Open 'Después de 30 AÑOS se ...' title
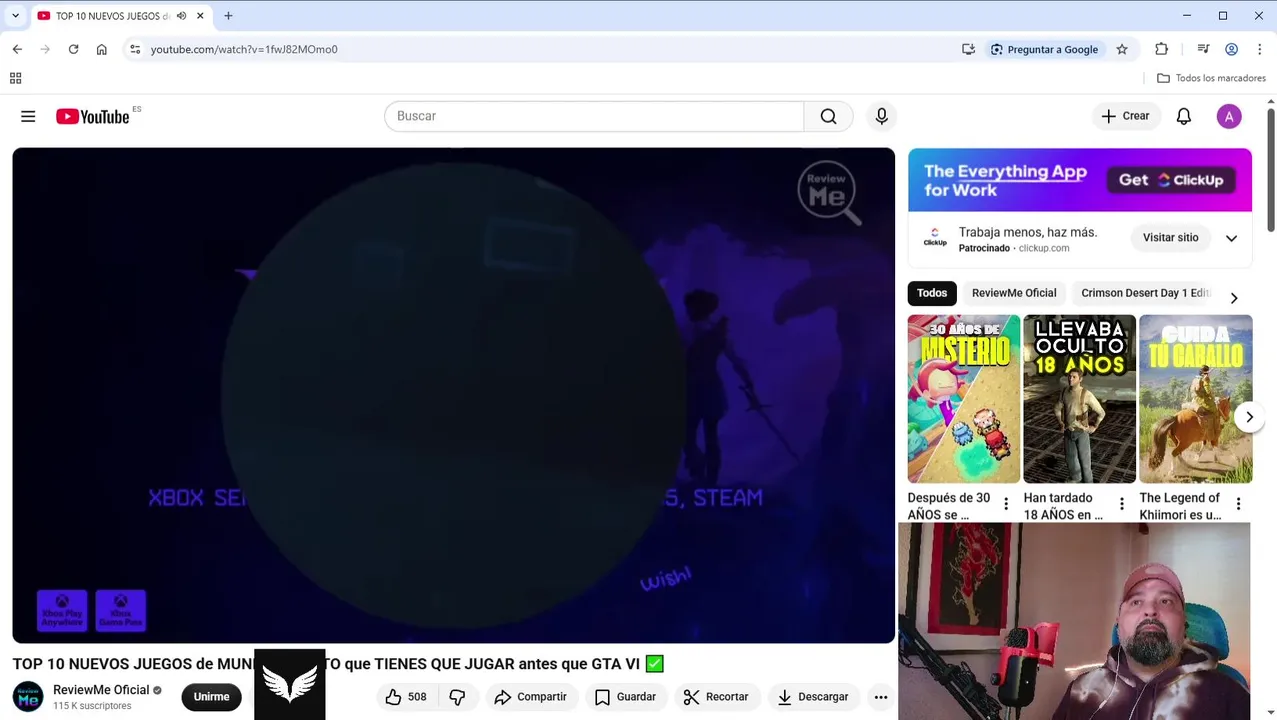The image size is (1277, 720). click(x=949, y=506)
